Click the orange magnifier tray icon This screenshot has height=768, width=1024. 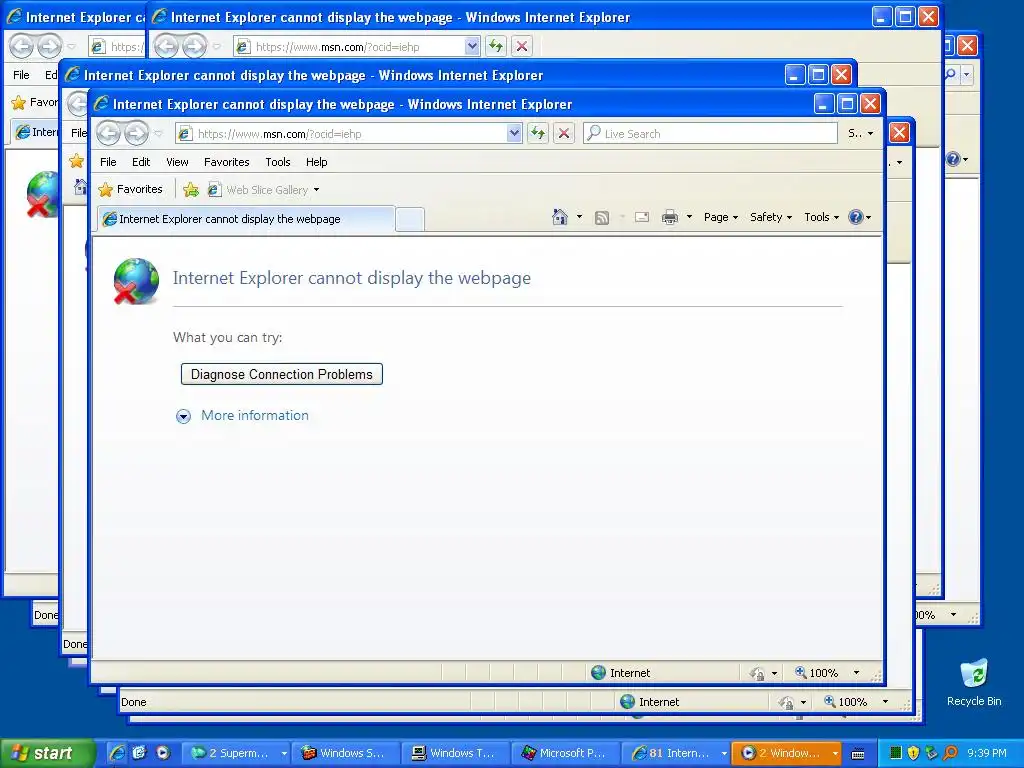tap(950, 753)
